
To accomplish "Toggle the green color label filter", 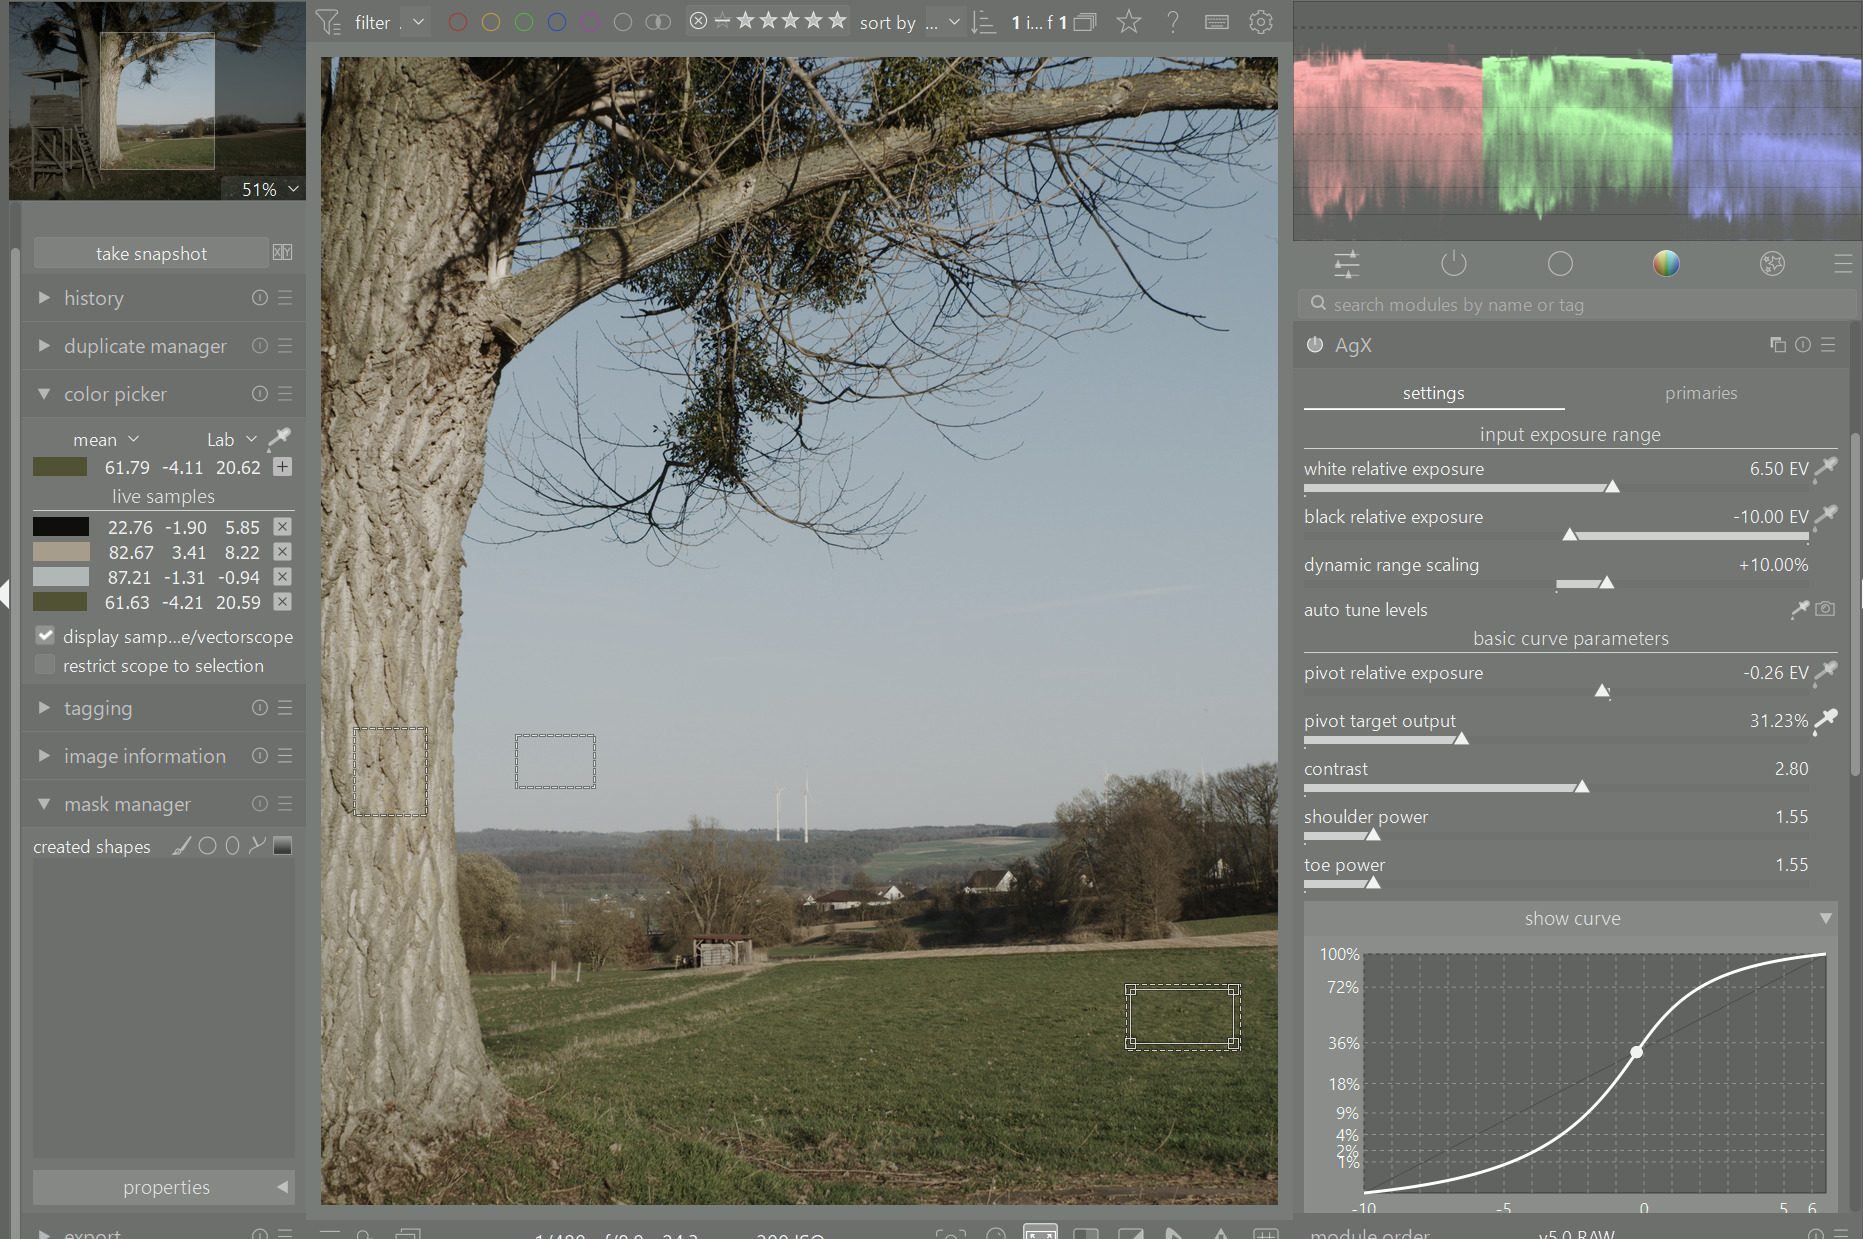I will point(524,22).
